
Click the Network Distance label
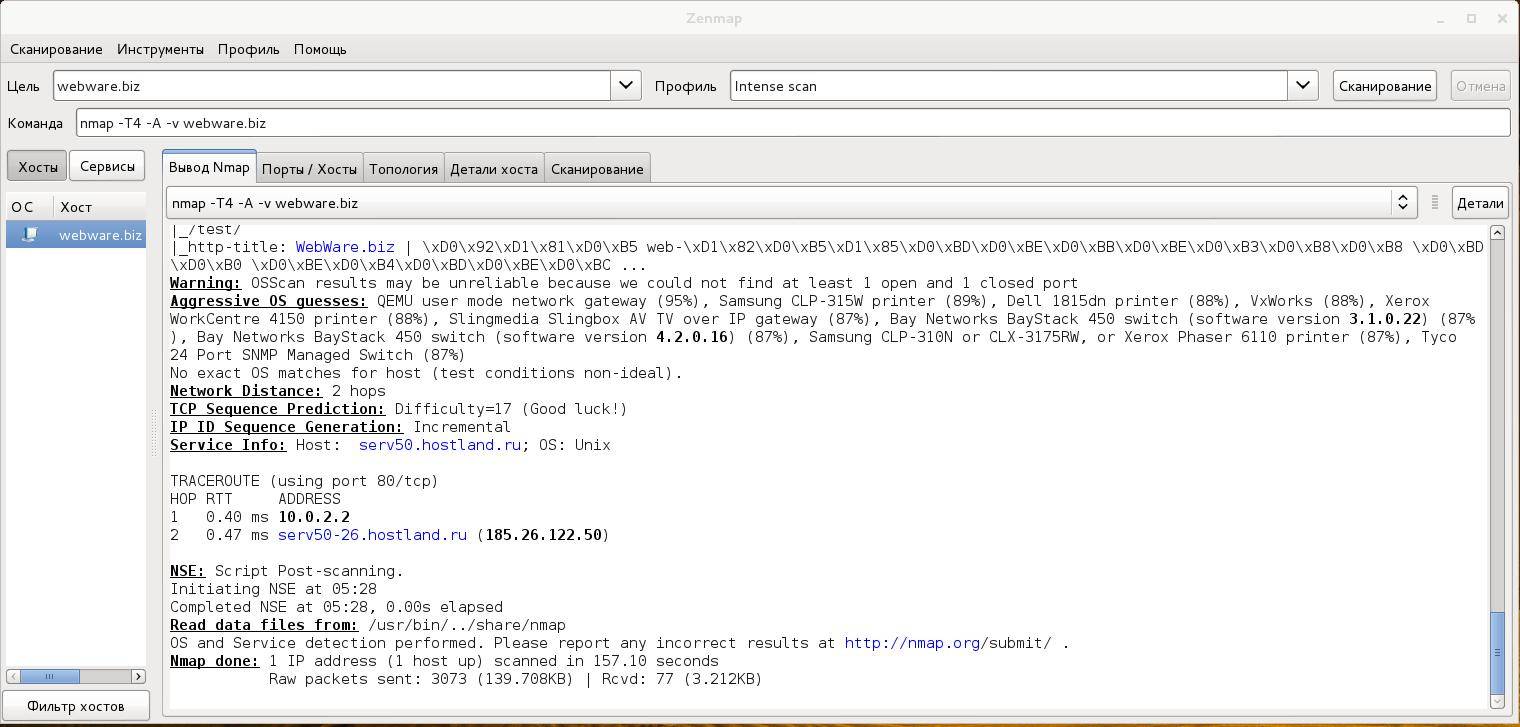coord(246,391)
